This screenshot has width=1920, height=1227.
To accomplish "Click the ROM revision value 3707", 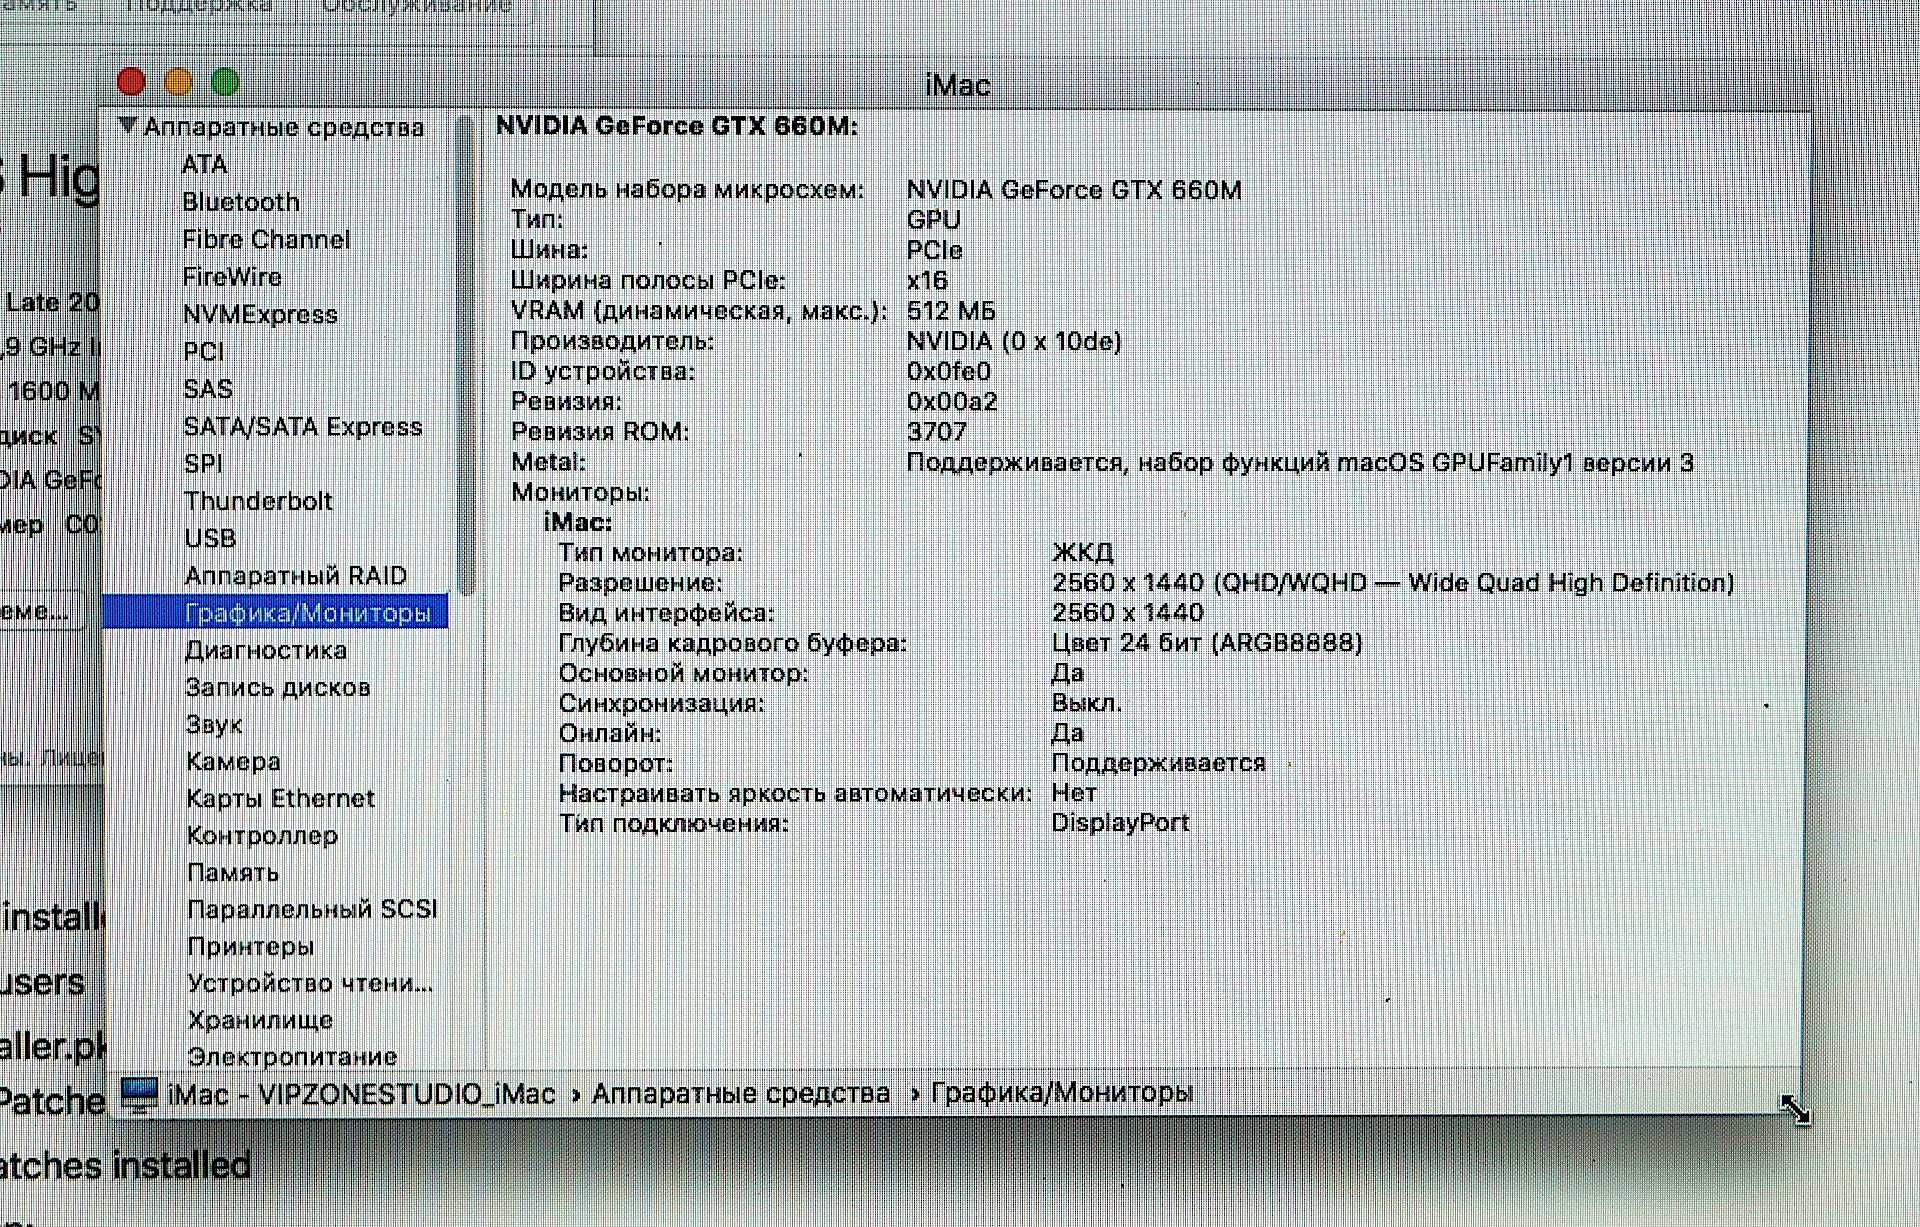I will 936,432.
